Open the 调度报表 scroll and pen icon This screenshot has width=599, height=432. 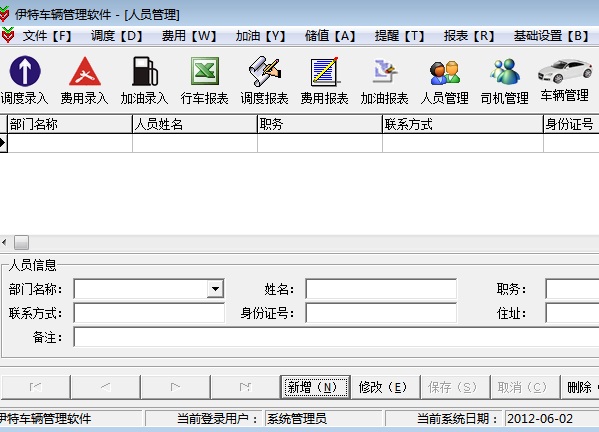coord(265,71)
